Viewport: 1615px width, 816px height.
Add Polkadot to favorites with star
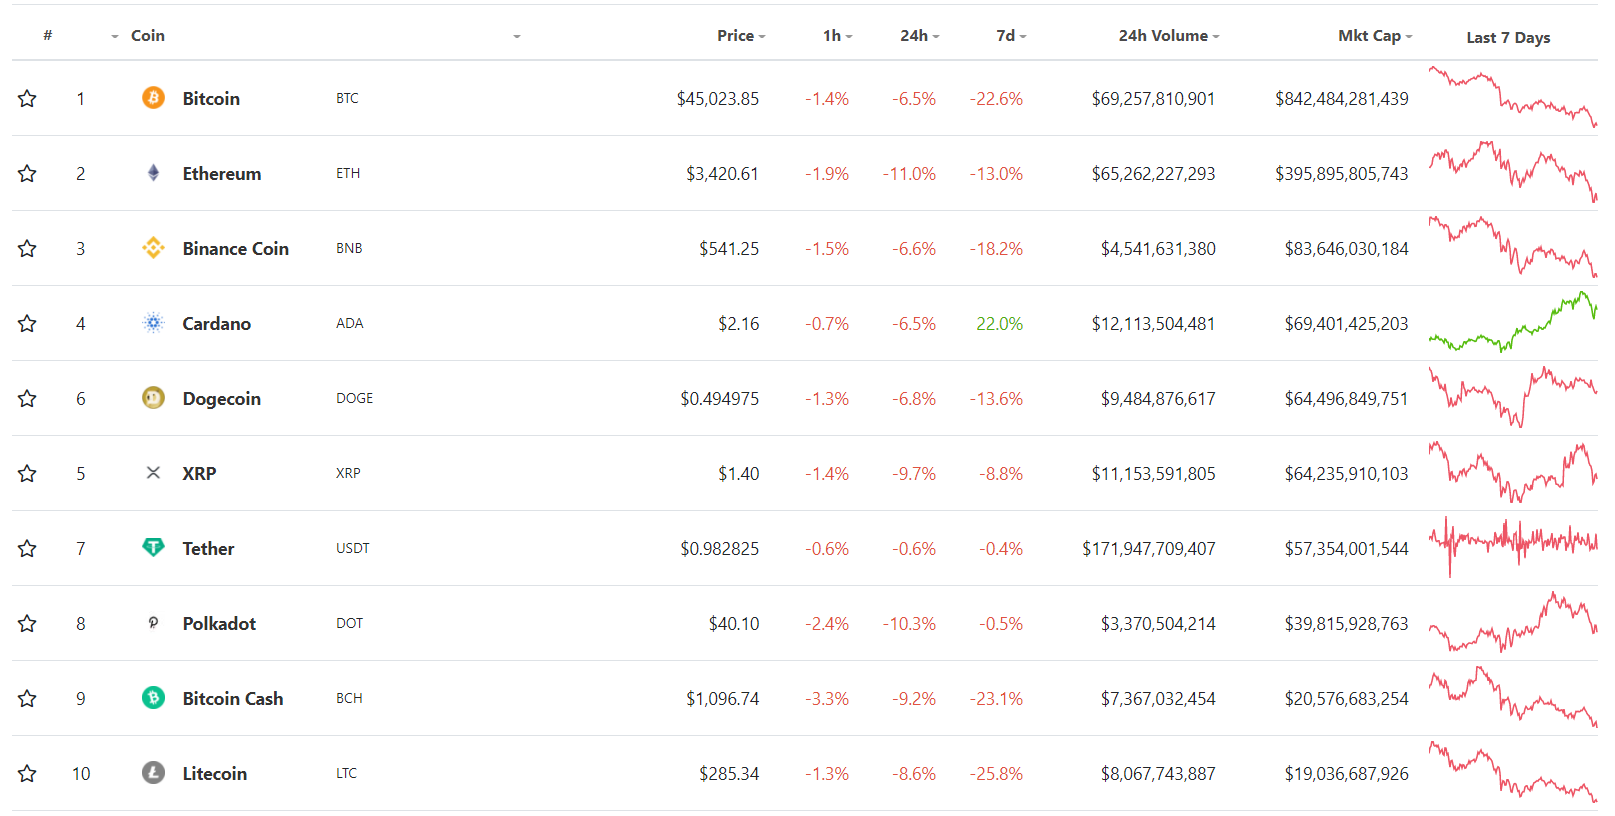point(27,623)
